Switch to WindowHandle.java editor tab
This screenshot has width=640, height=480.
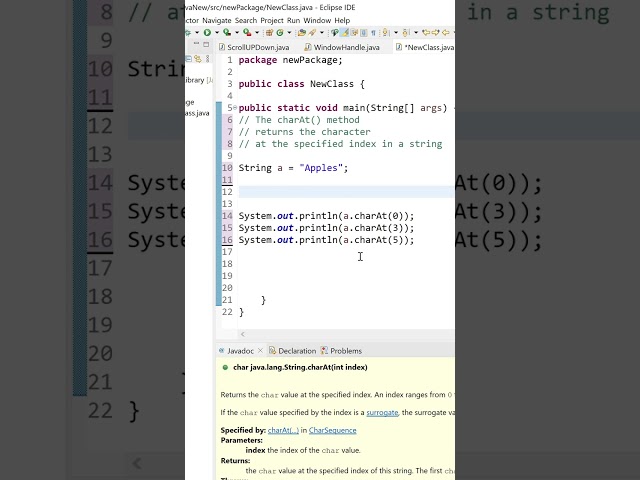[342, 47]
